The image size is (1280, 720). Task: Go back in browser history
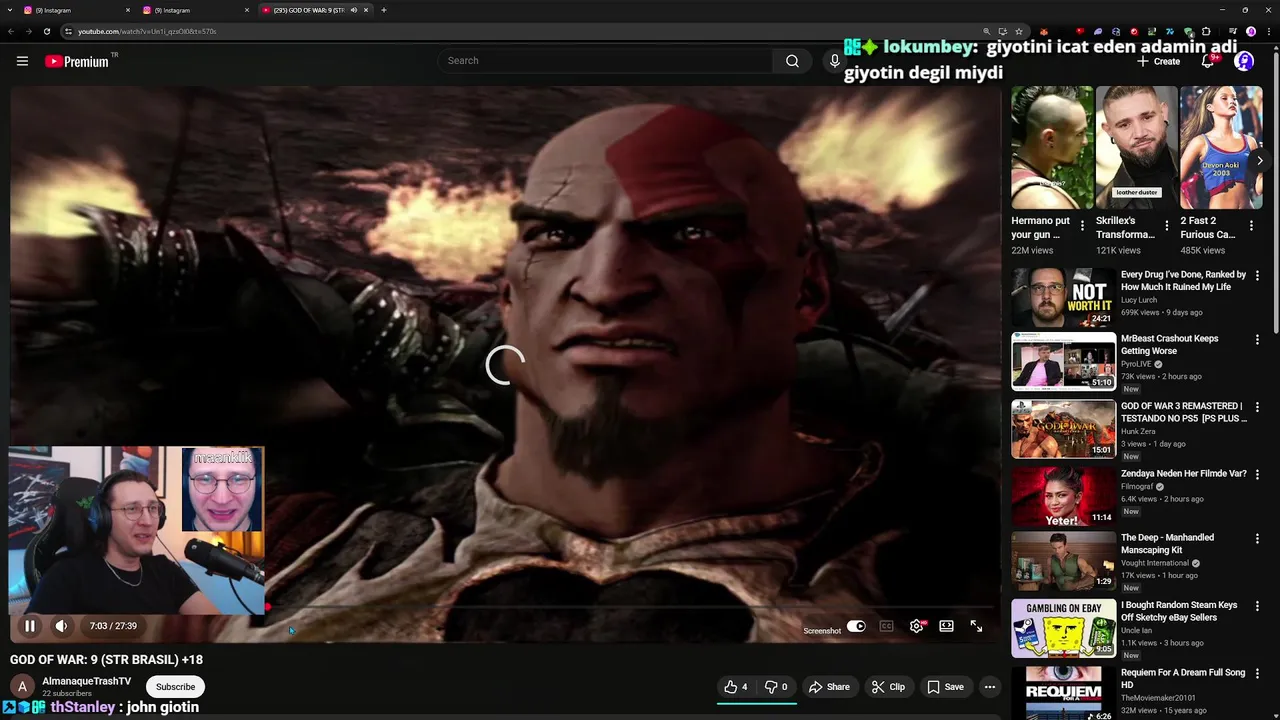click(10, 31)
